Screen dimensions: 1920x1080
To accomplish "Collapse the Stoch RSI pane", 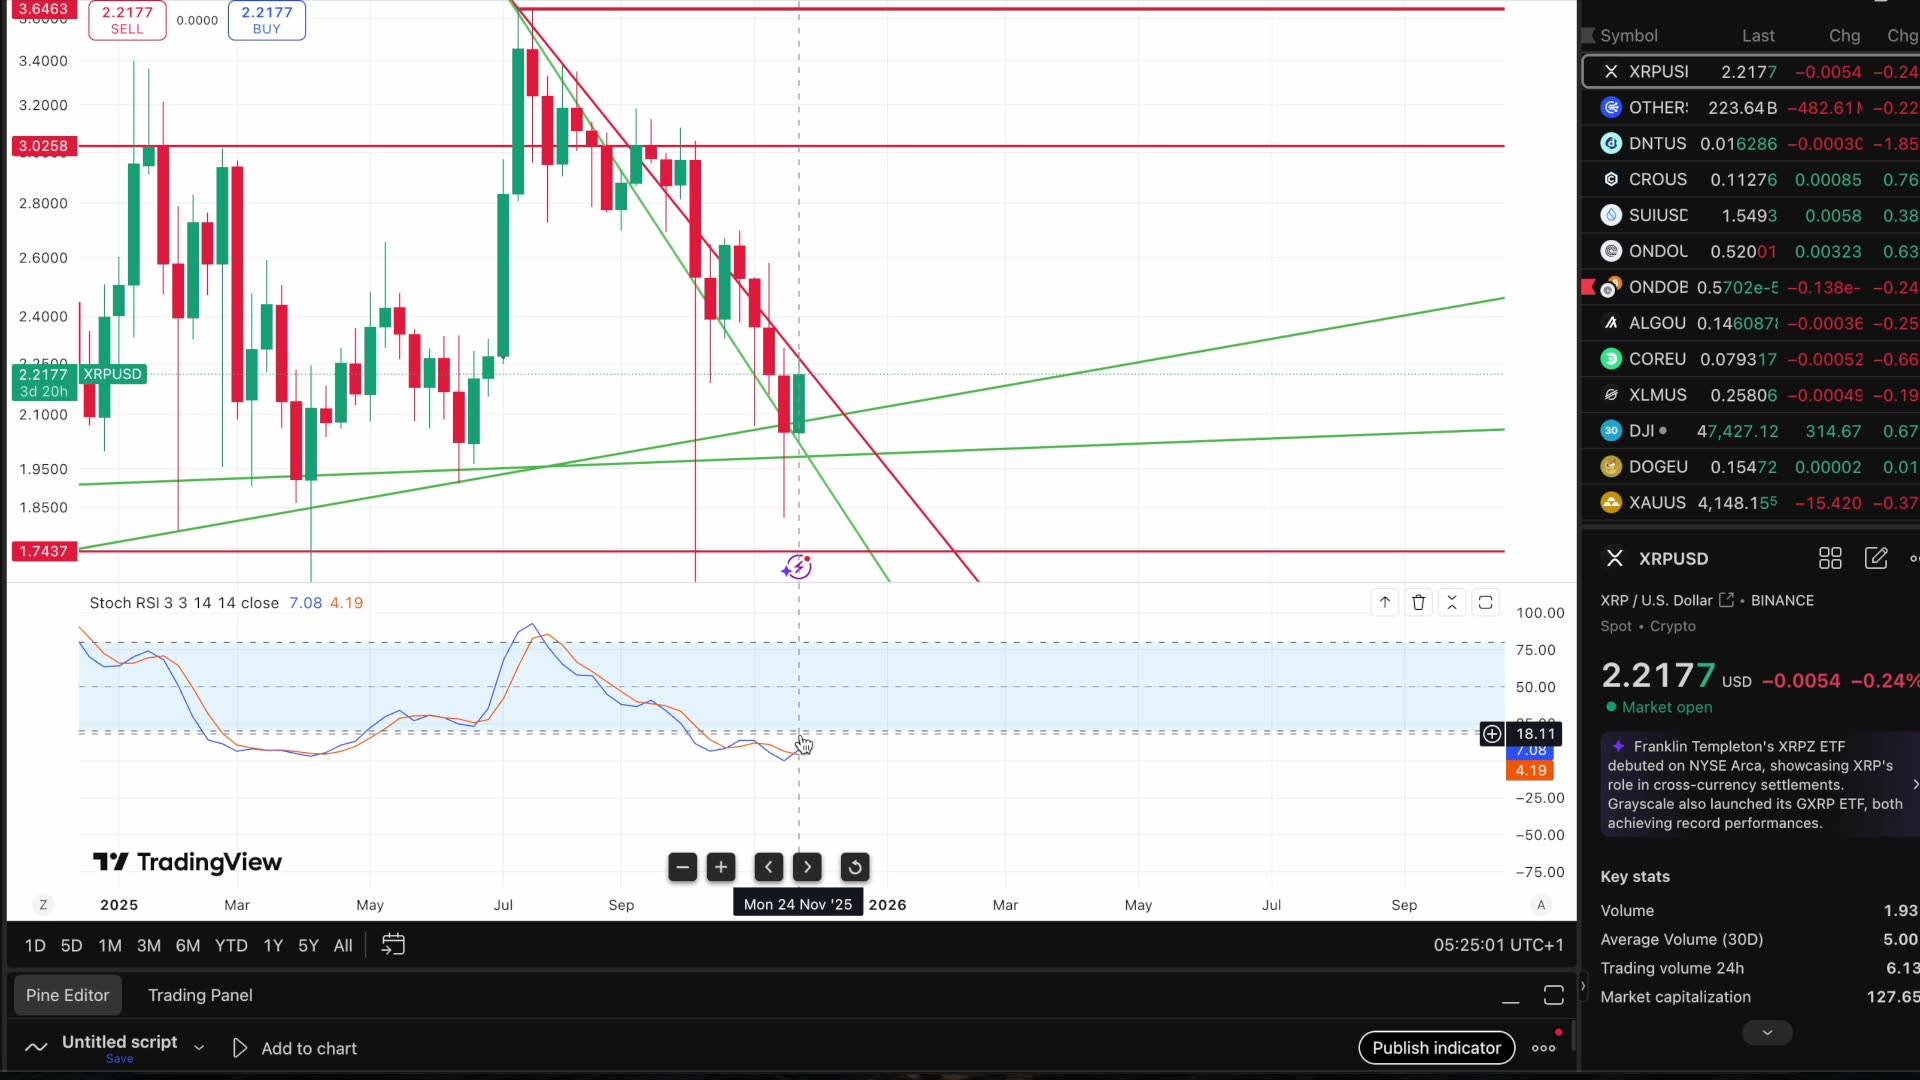I will (x=1453, y=602).
